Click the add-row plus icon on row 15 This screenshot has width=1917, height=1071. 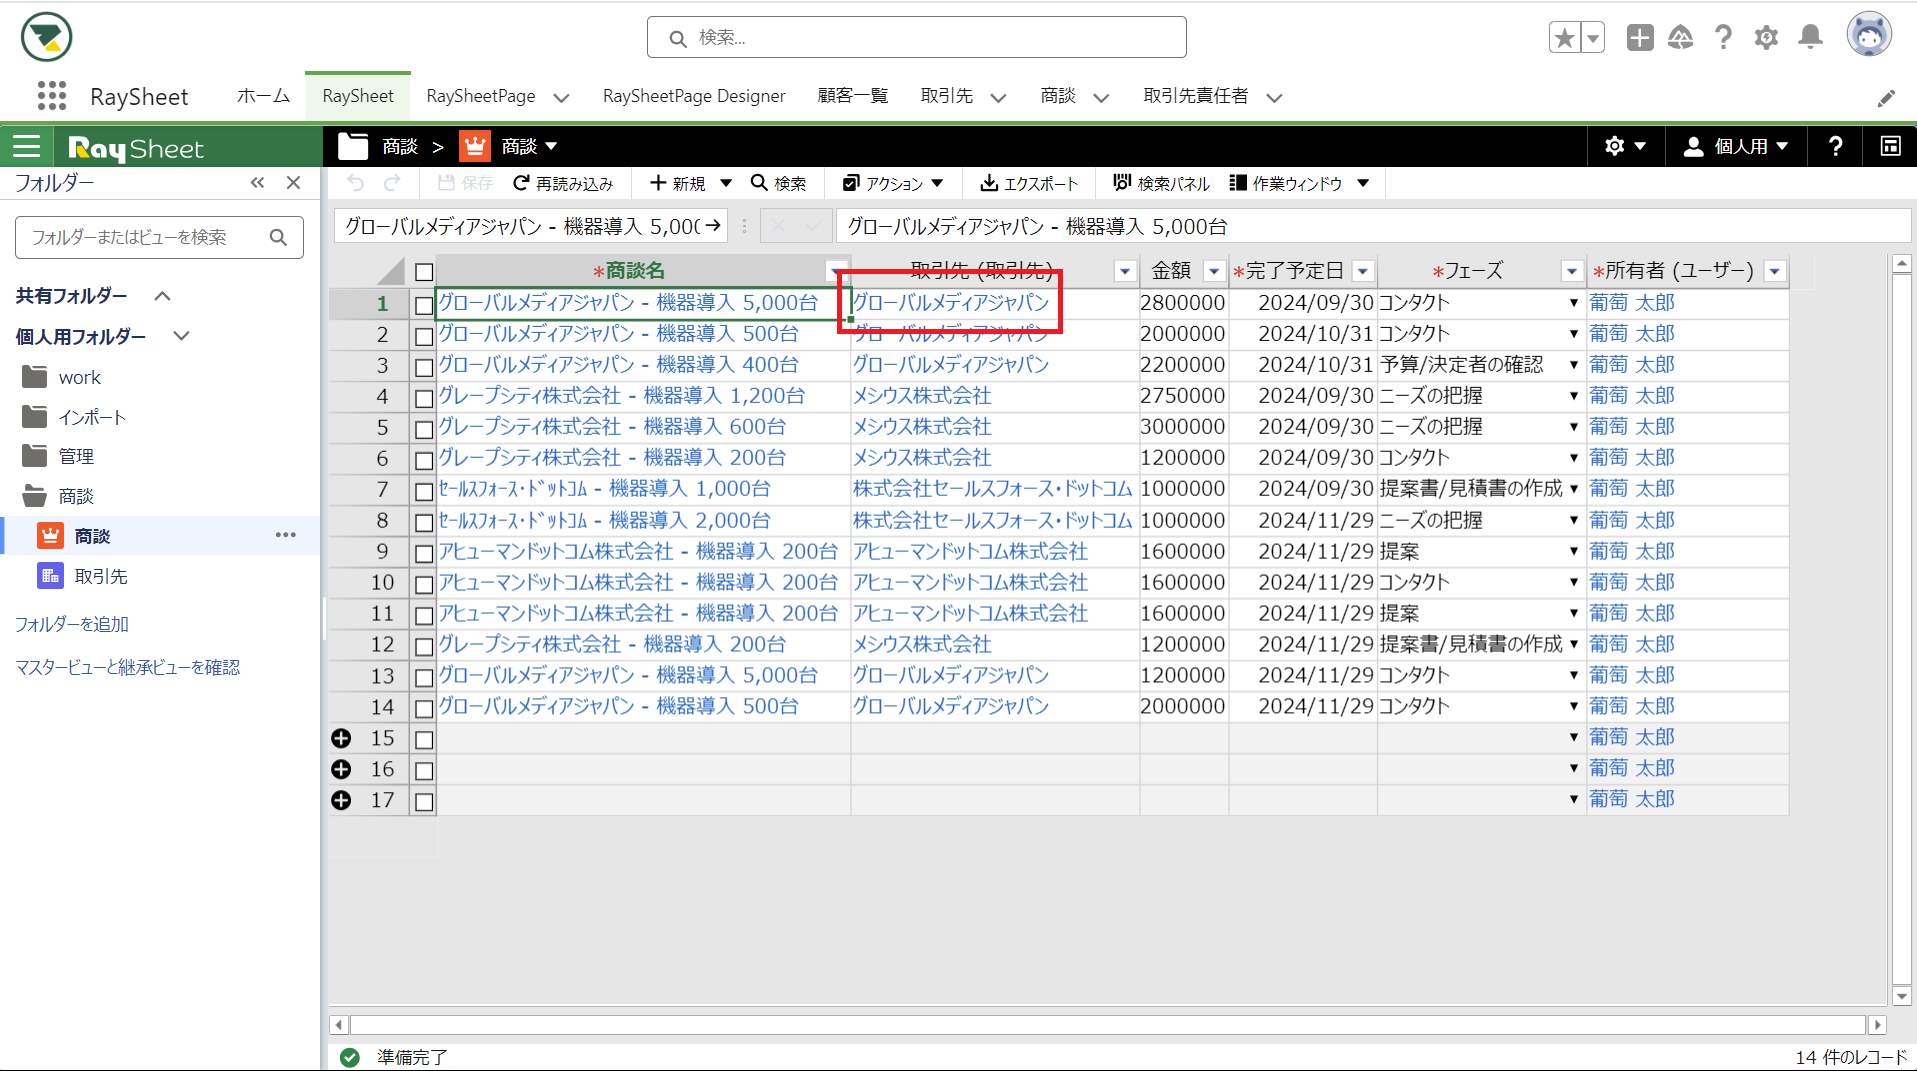341,738
